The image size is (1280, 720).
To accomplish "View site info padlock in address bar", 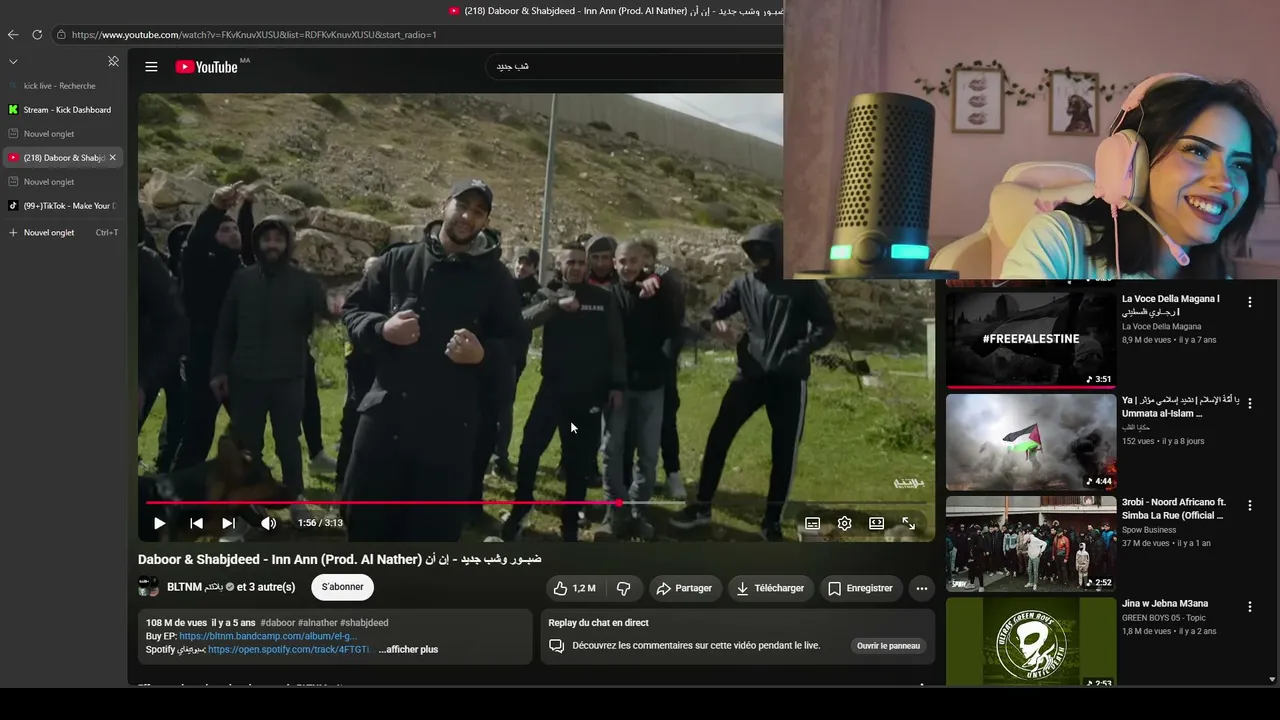I will (x=61, y=34).
